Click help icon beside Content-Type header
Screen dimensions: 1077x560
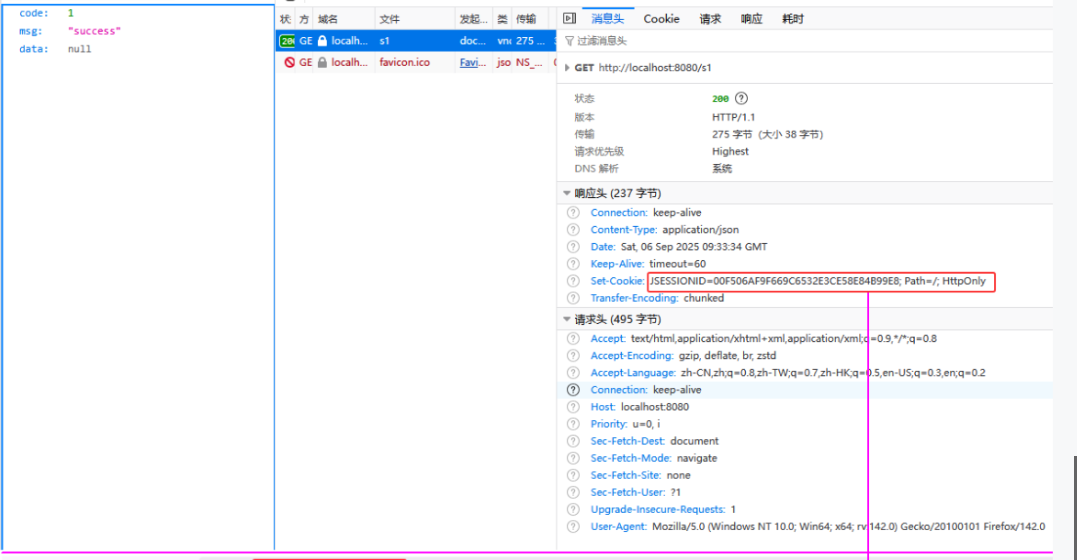(x=573, y=230)
